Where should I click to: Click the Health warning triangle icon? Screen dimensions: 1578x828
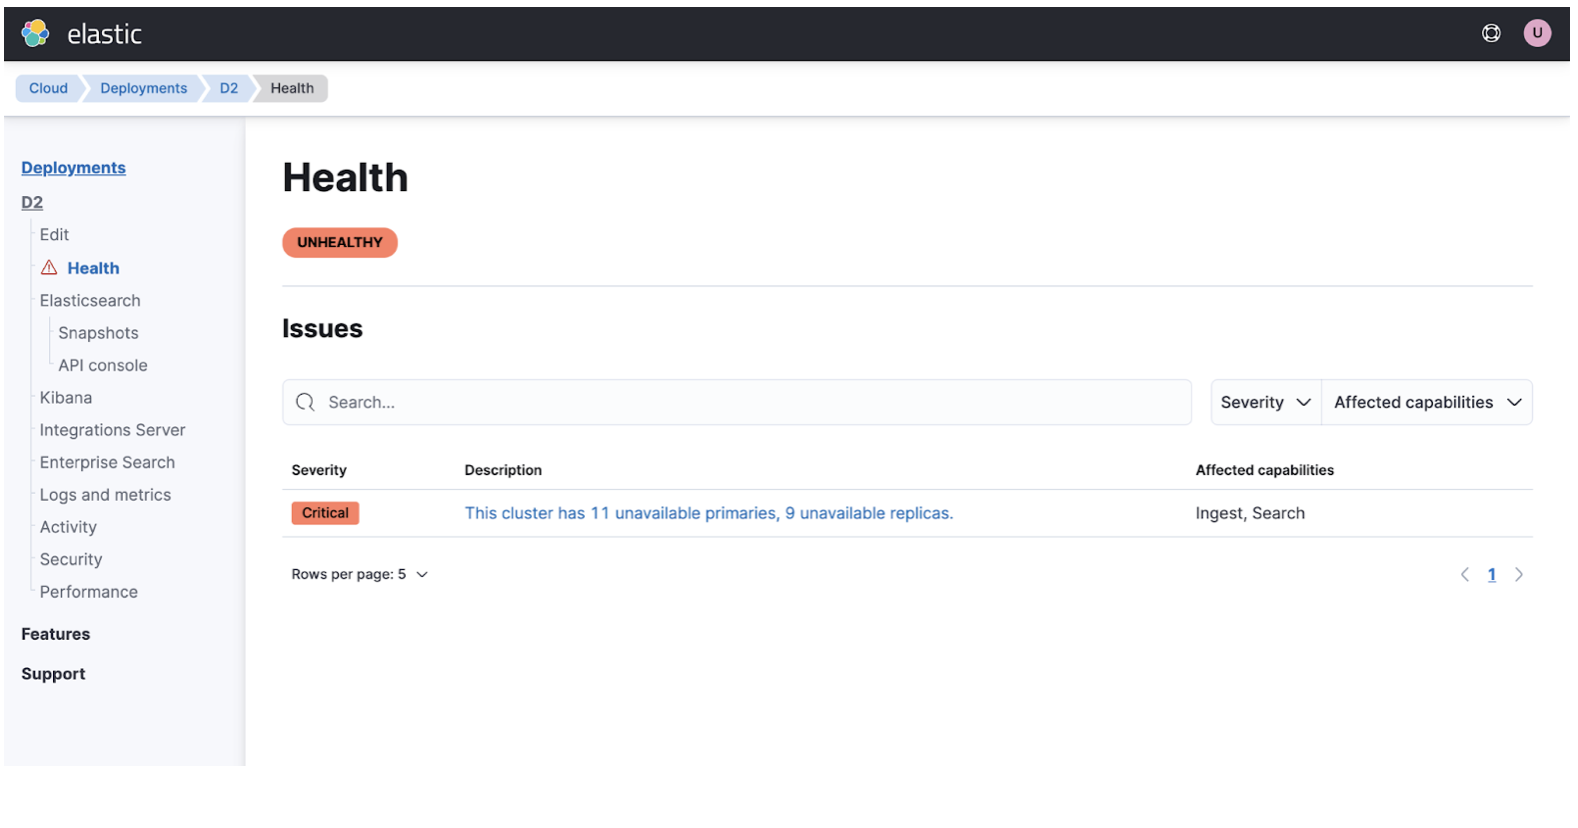(x=49, y=268)
